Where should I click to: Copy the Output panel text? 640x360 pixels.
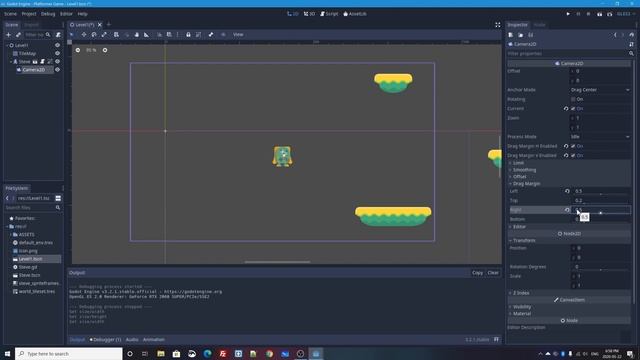pos(477,273)
